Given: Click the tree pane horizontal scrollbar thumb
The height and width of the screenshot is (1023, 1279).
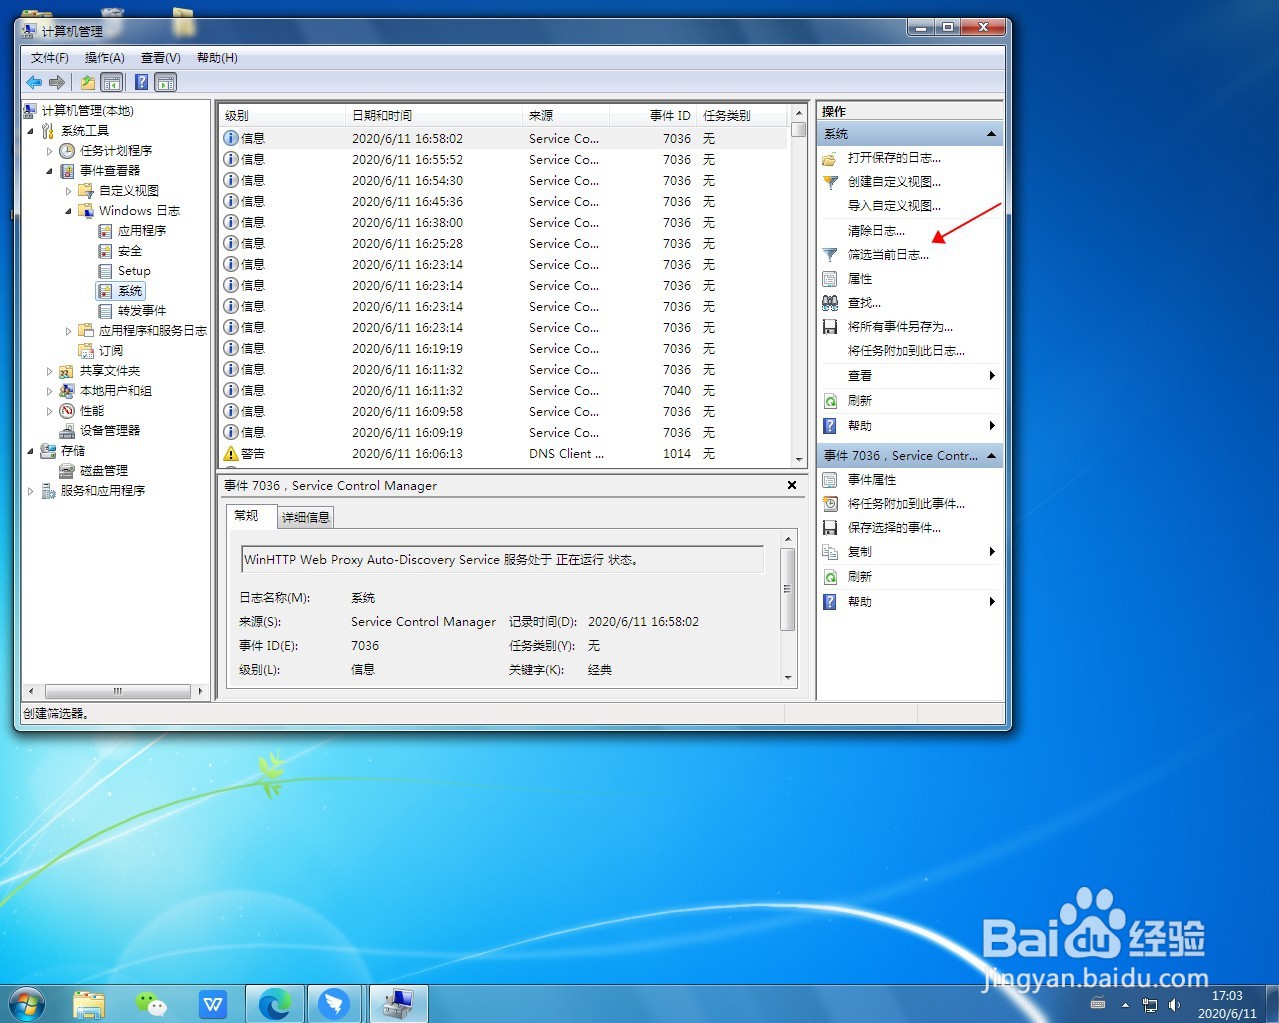Looking at the screenshot, I should point(117,691).
